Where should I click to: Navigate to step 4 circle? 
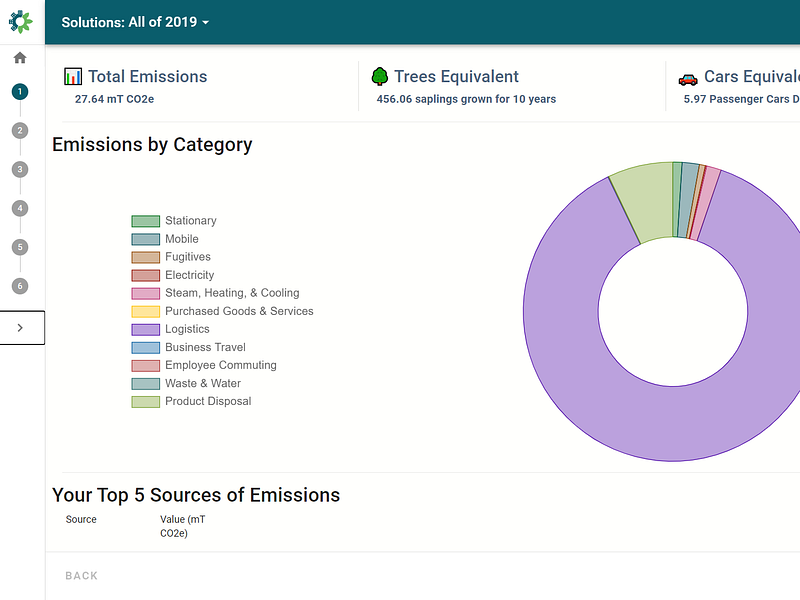20,208
